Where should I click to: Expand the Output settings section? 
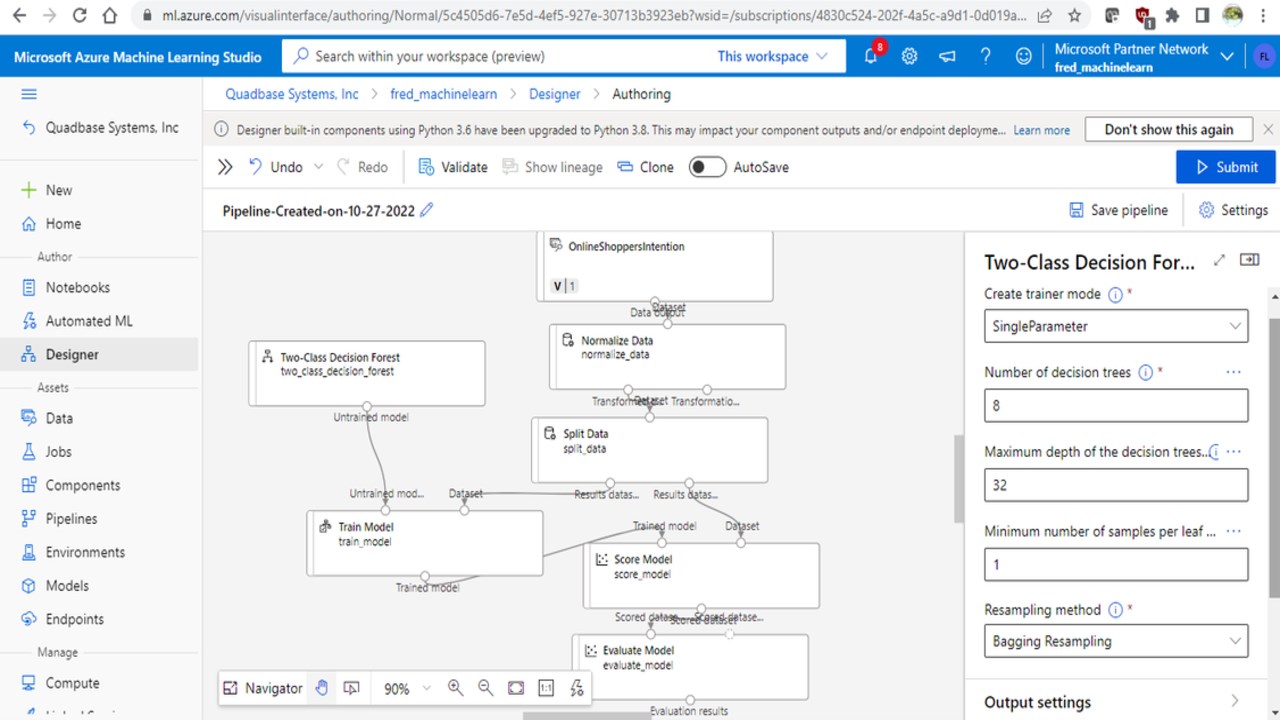point(1115,702)
